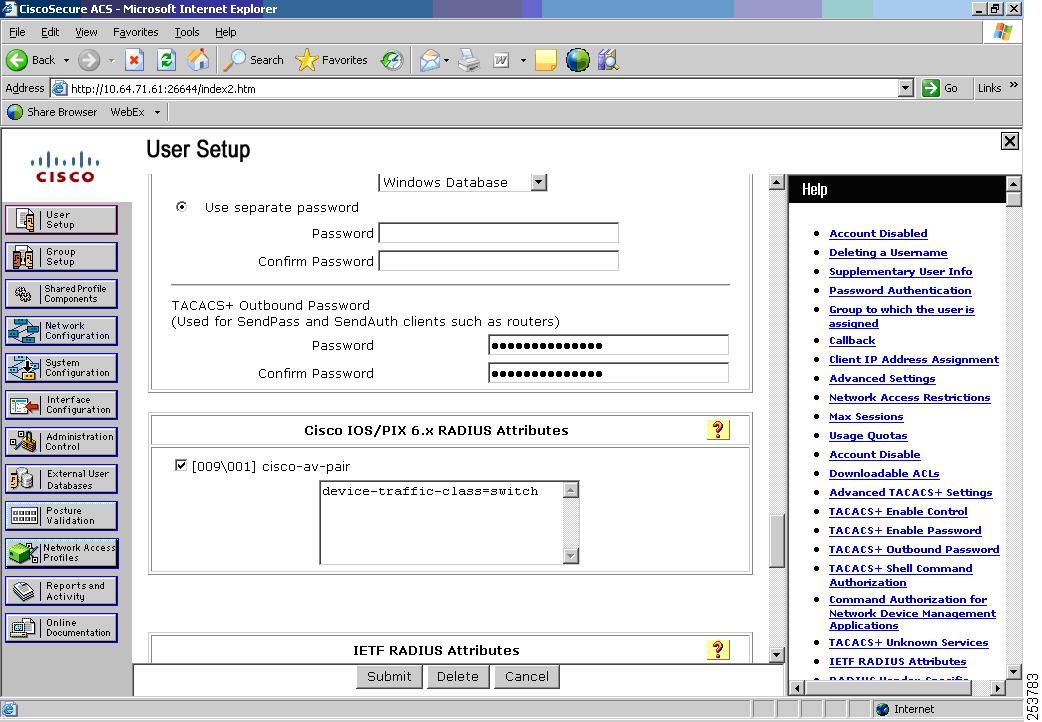The image size is (1042, 722).
Task: Click the Submit button
Action: click(x=389, y=676)
